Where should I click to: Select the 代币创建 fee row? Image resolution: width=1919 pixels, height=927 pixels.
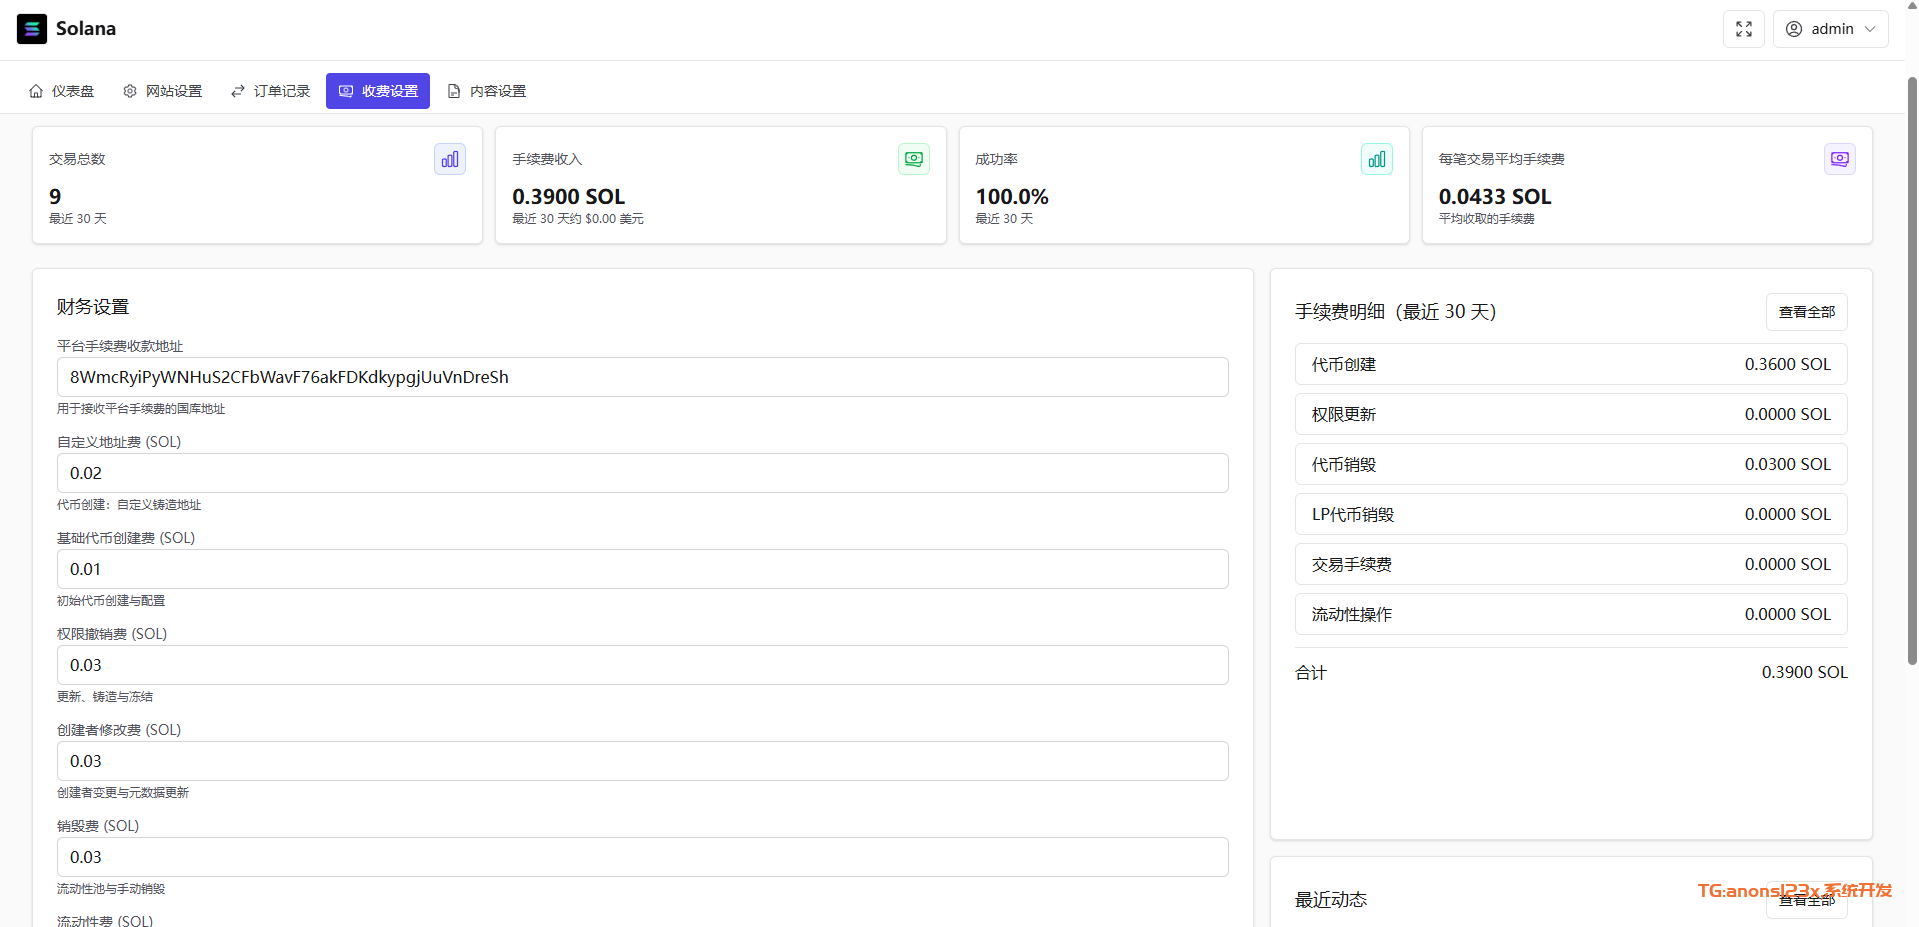(x=1570, y=364)
